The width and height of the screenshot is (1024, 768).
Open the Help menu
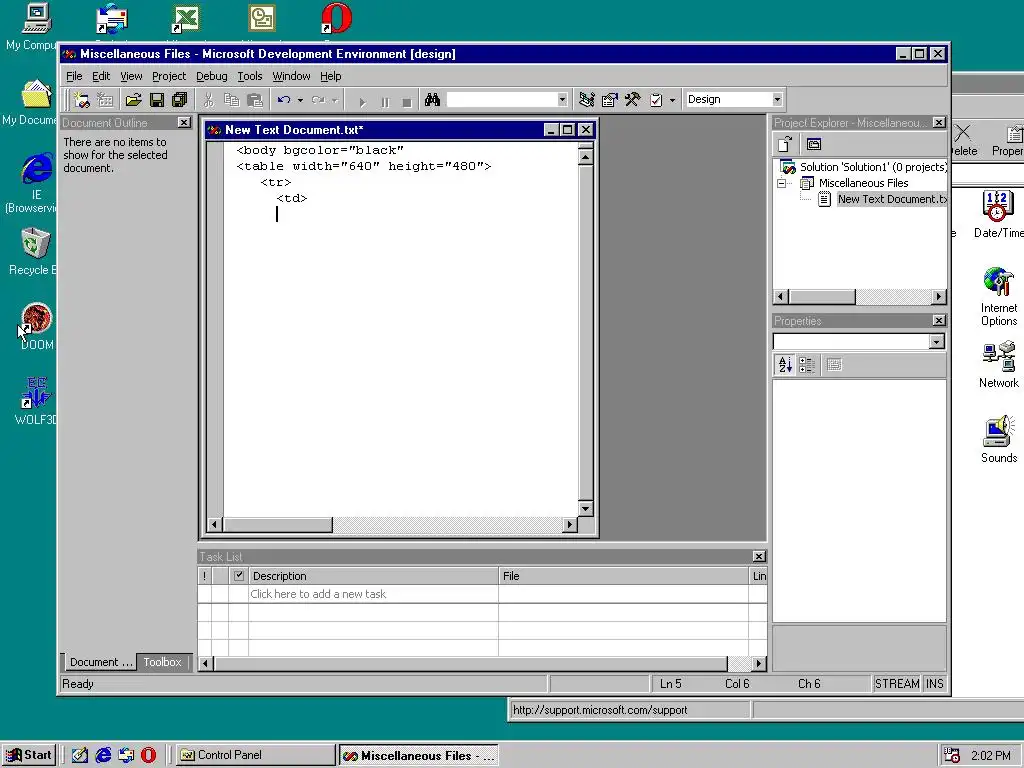pos(330,76)
